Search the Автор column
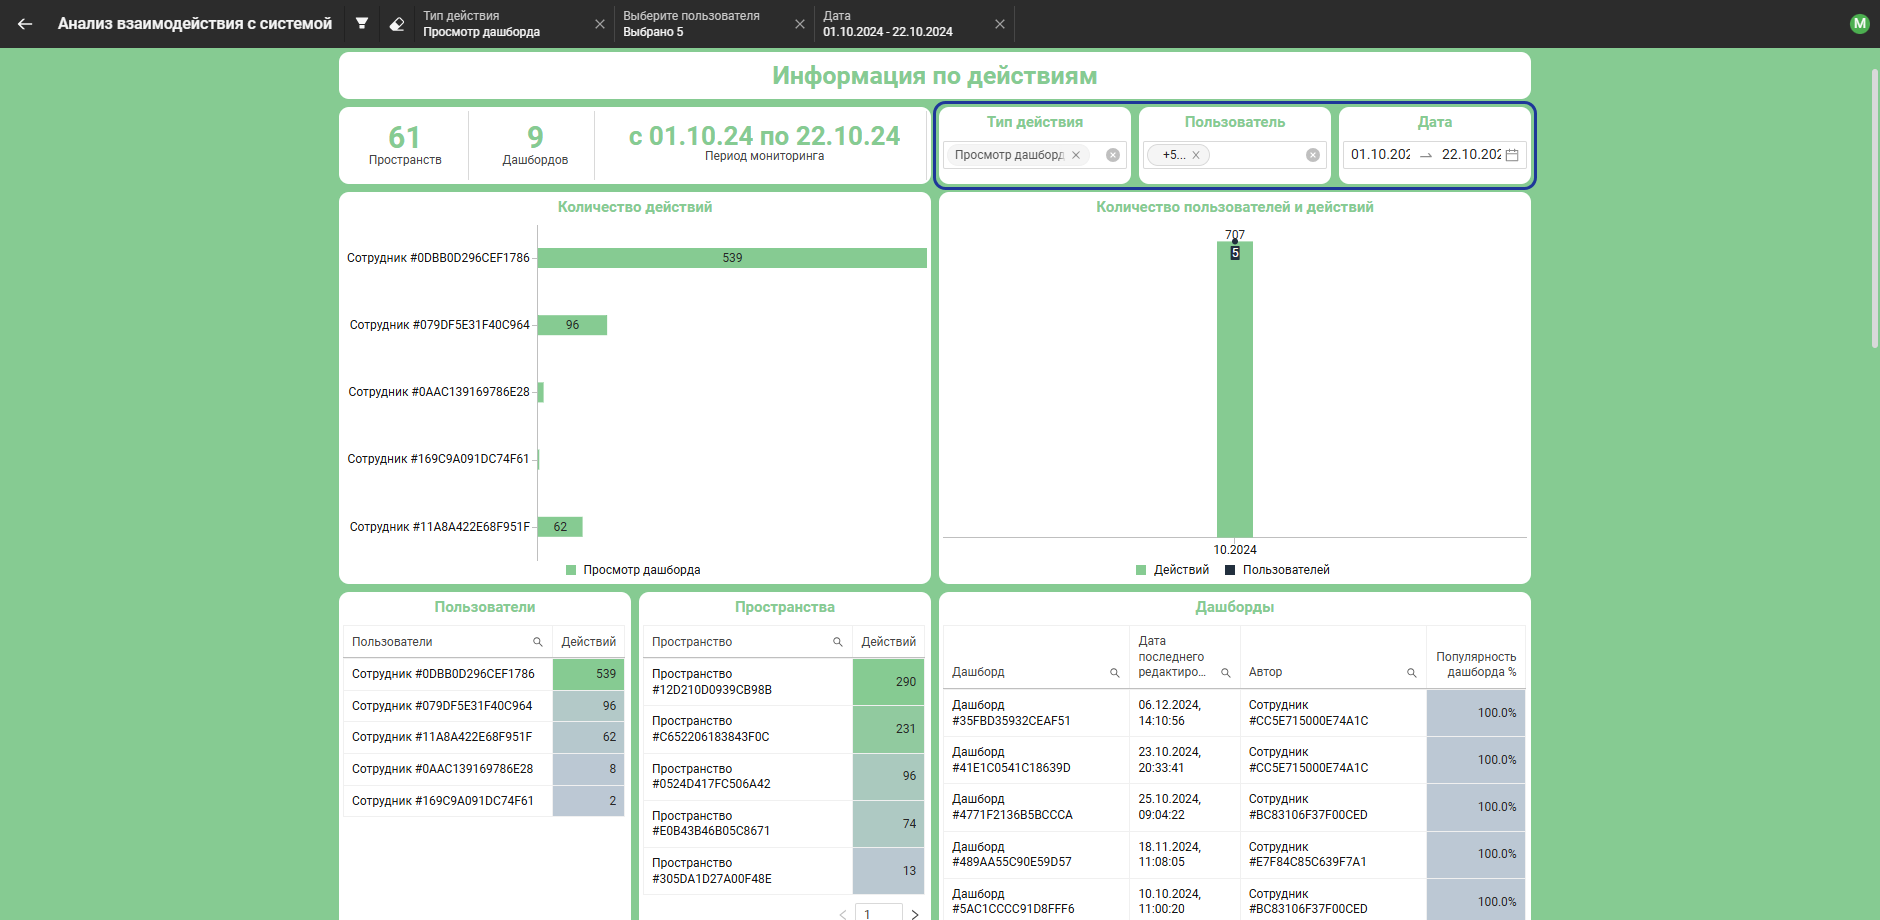The width and height of the screenshot is (1880, 920). [1412, 673]
